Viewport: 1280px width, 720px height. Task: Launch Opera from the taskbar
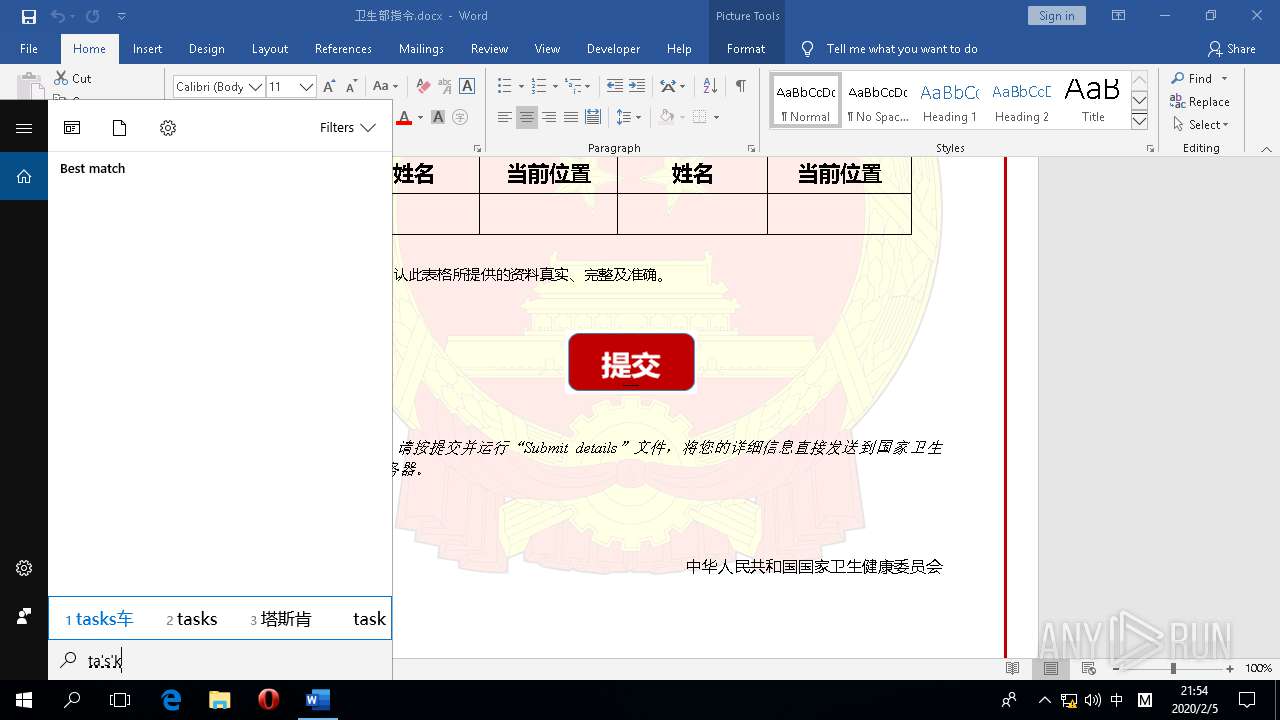tap(268, 700)
